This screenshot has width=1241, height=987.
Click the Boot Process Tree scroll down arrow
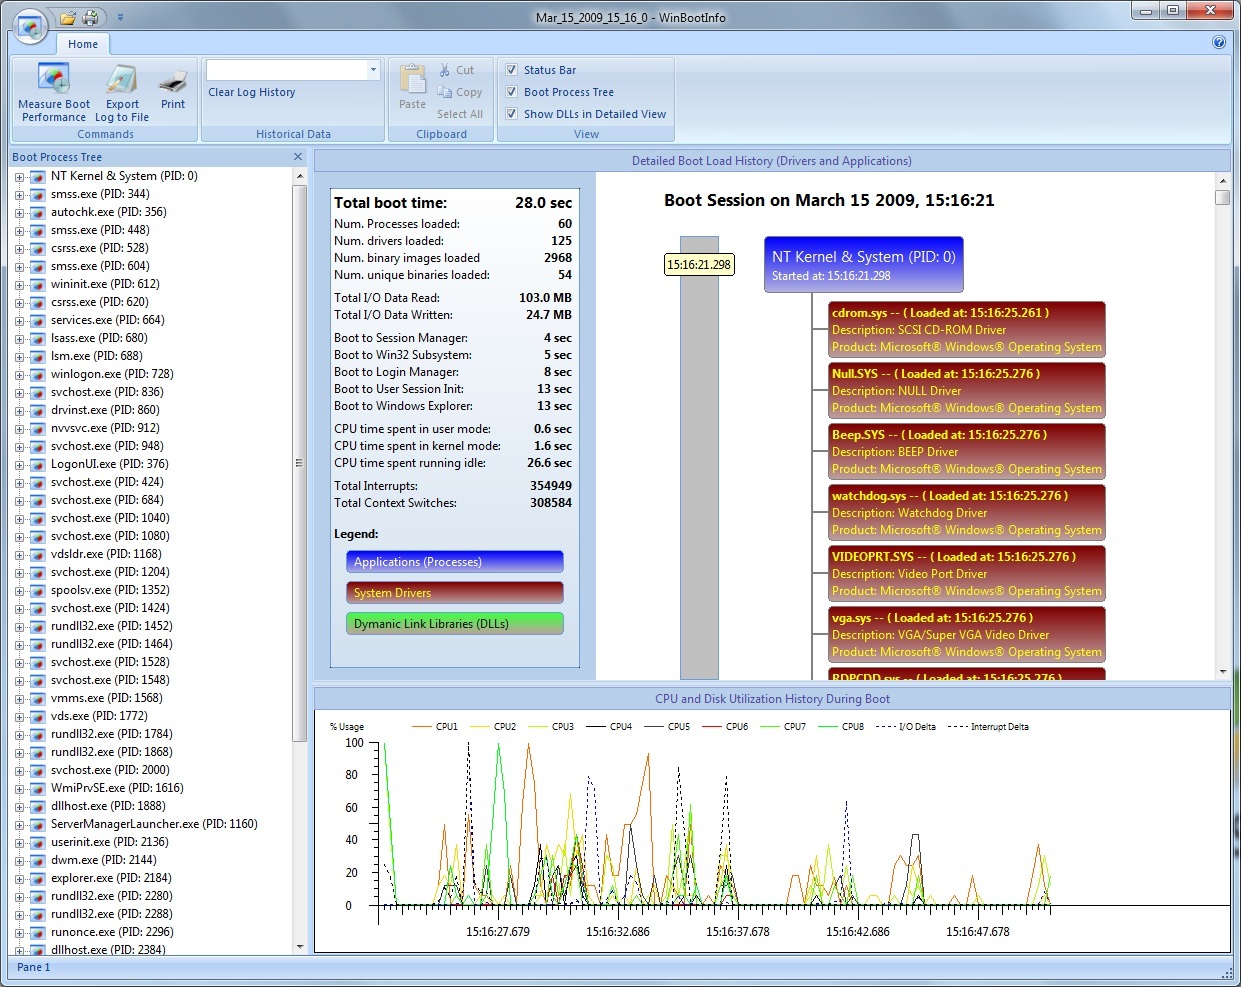[300, 947]
